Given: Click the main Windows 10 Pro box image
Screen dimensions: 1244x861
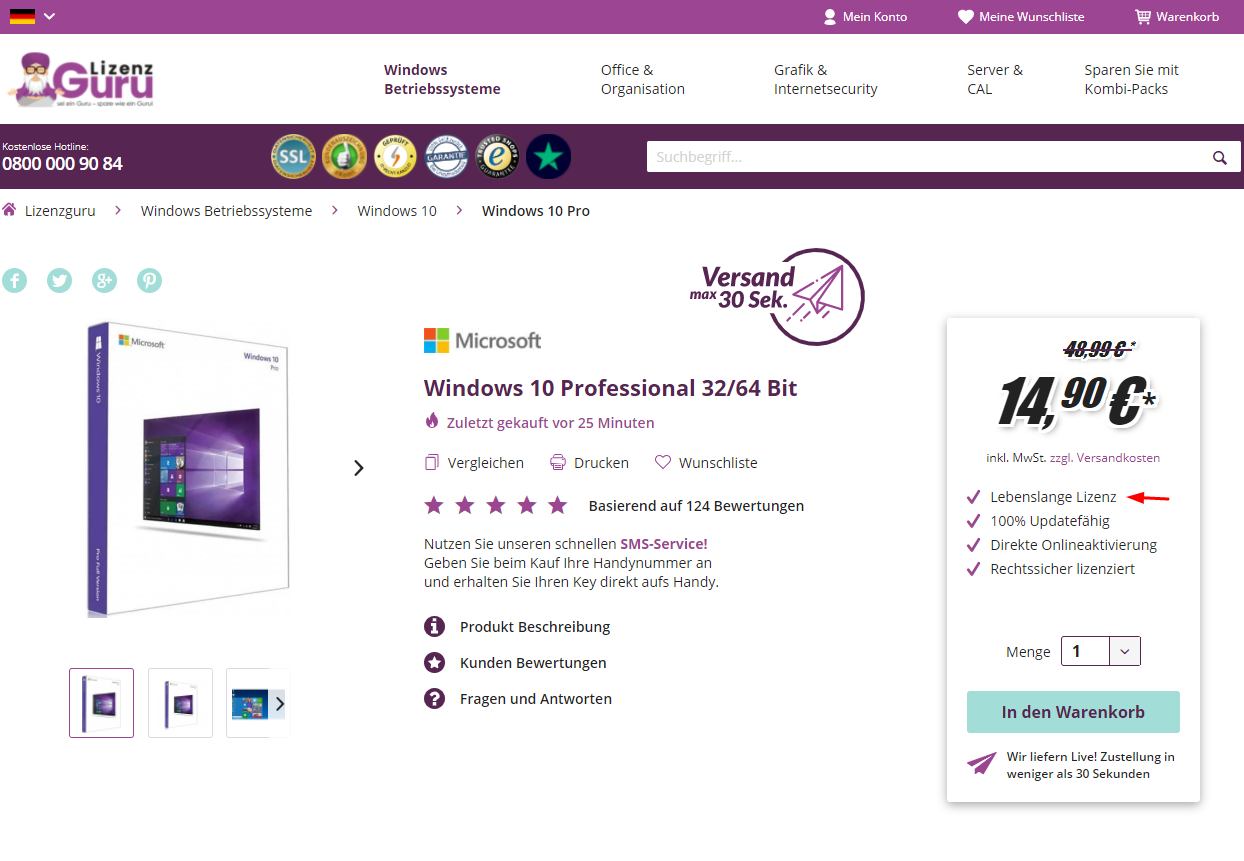Looking at the screenshot, I should click(188, 468).
